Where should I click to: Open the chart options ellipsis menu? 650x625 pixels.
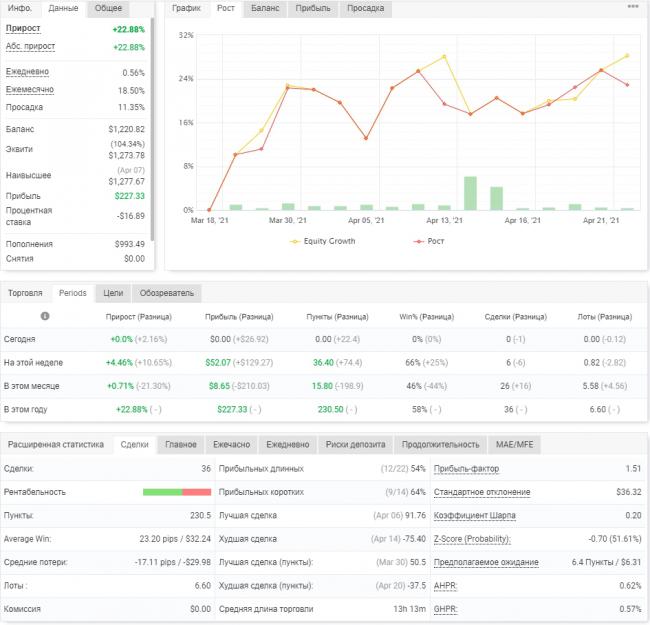tap(633, 6)
